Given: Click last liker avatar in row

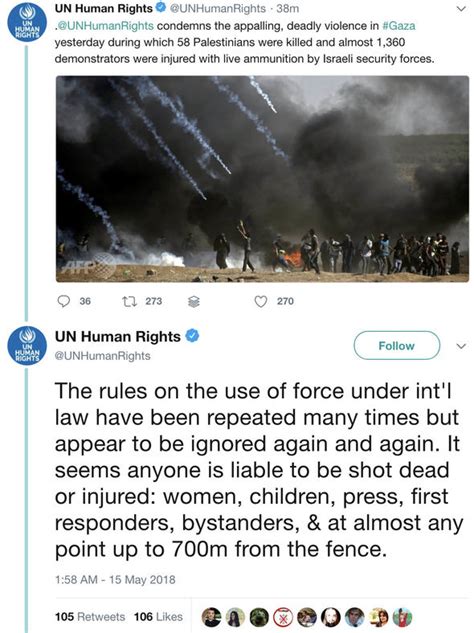Looking at the screenshot, I should [403, 617].
